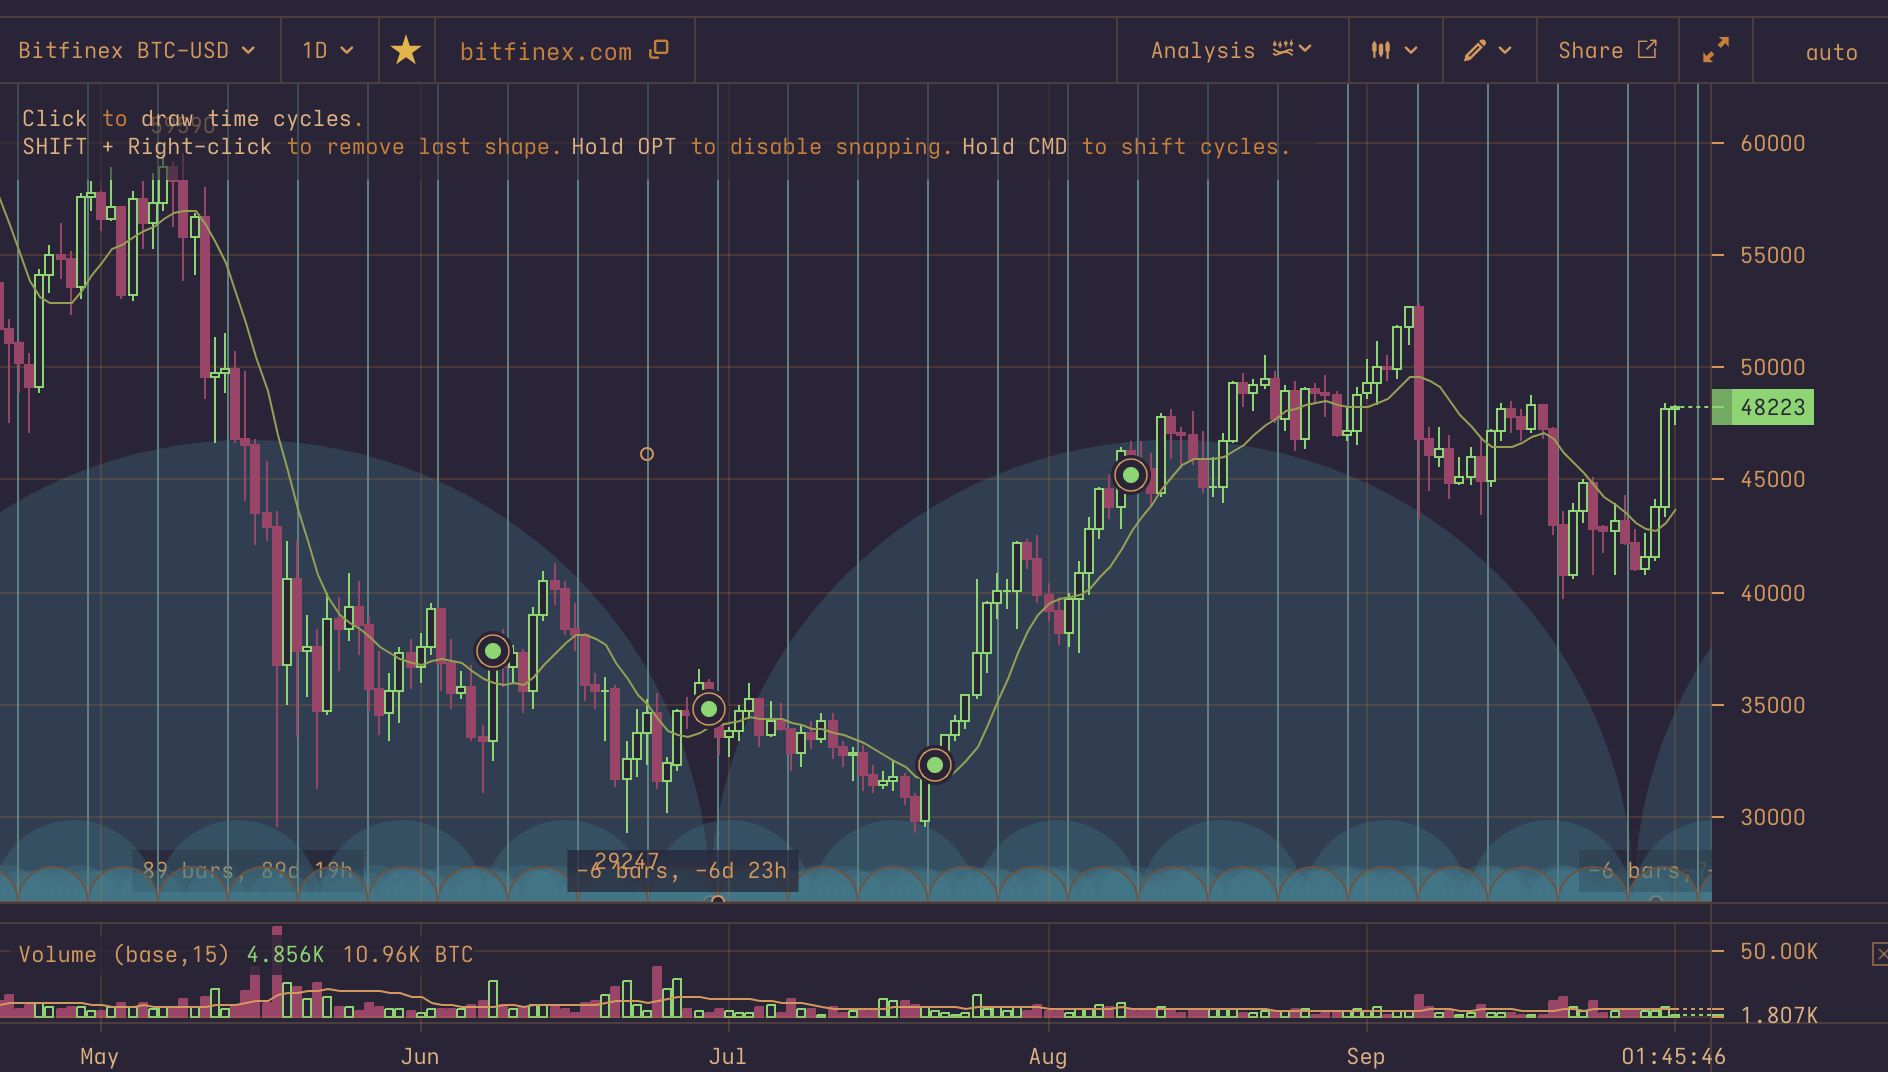Image resolution: width=1888 pixels, height=1072 pixels.
Task: Open the bitfinex.com link
Action: 546,51
